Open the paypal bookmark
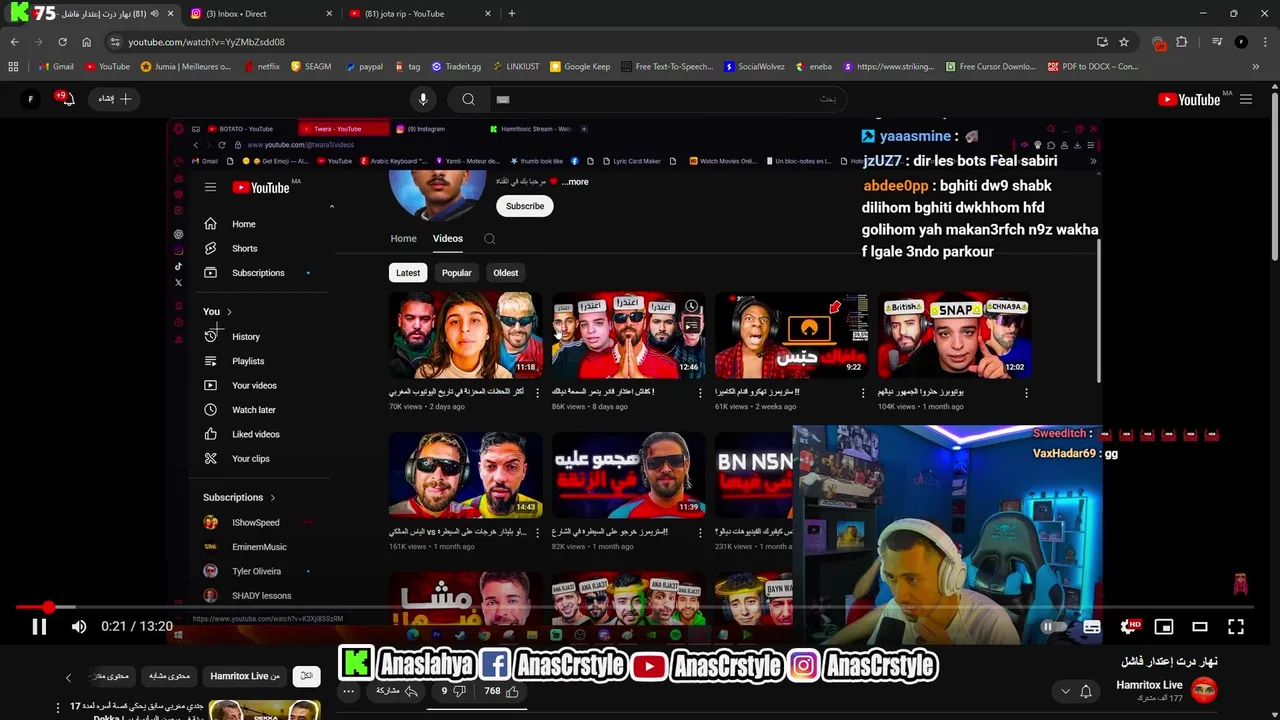This screenshot has height=720, width=1280. coord(364,67)
